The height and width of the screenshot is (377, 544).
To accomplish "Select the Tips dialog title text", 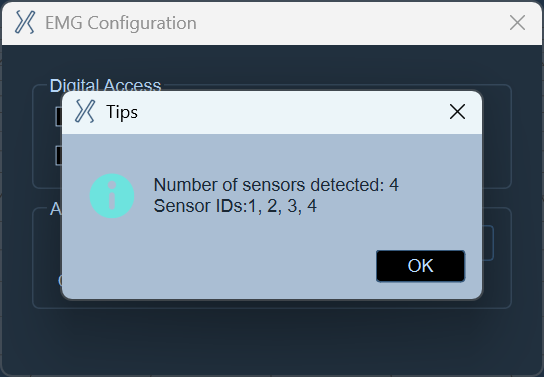I will (x=122, y=112).
